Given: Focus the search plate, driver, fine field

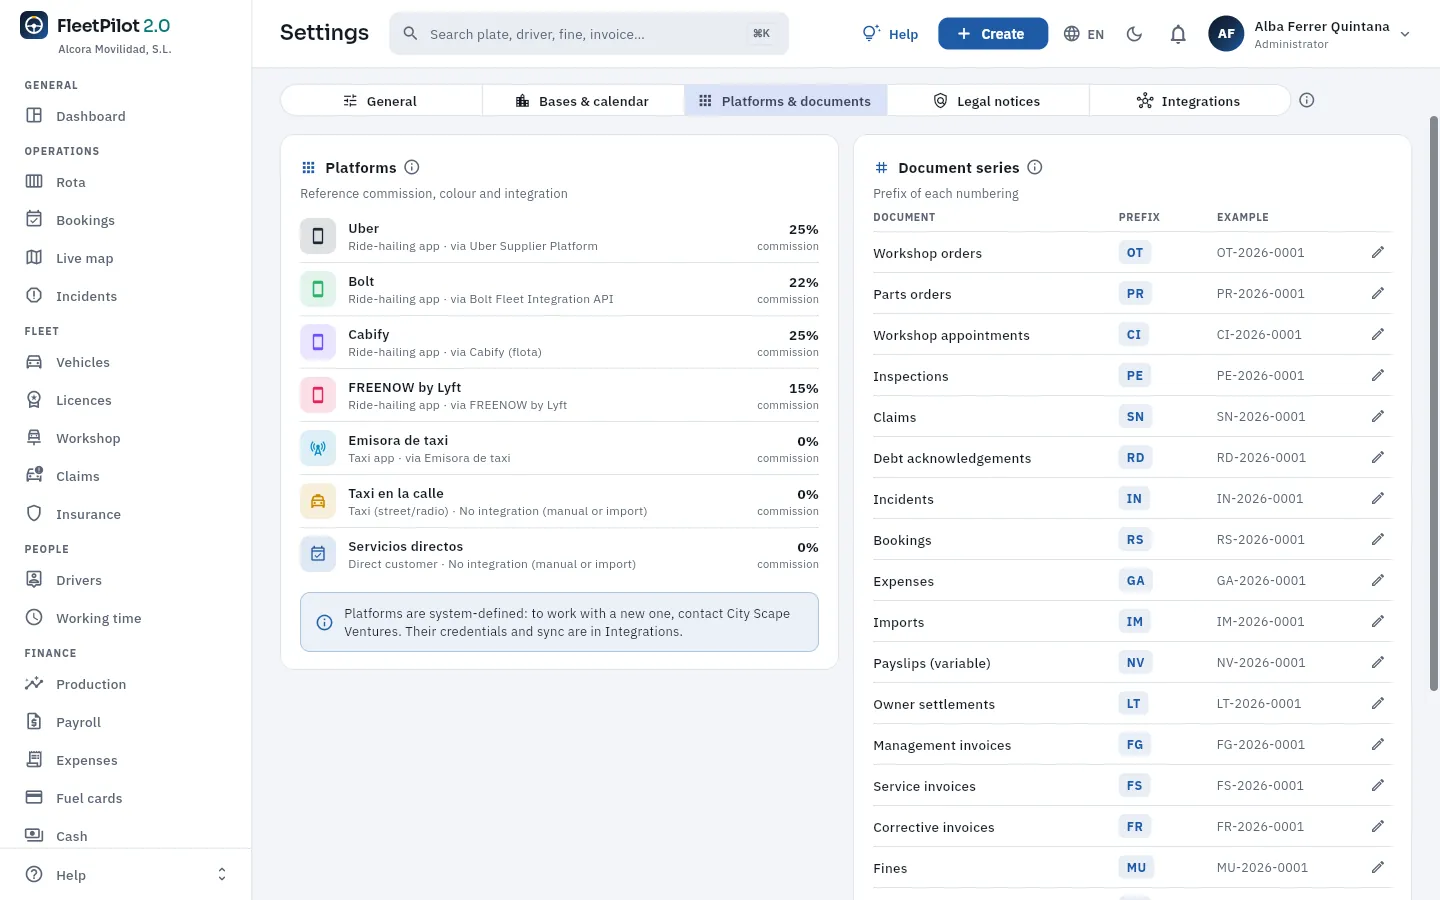Looking at the screenshot, I should click(x=589, y=34).
